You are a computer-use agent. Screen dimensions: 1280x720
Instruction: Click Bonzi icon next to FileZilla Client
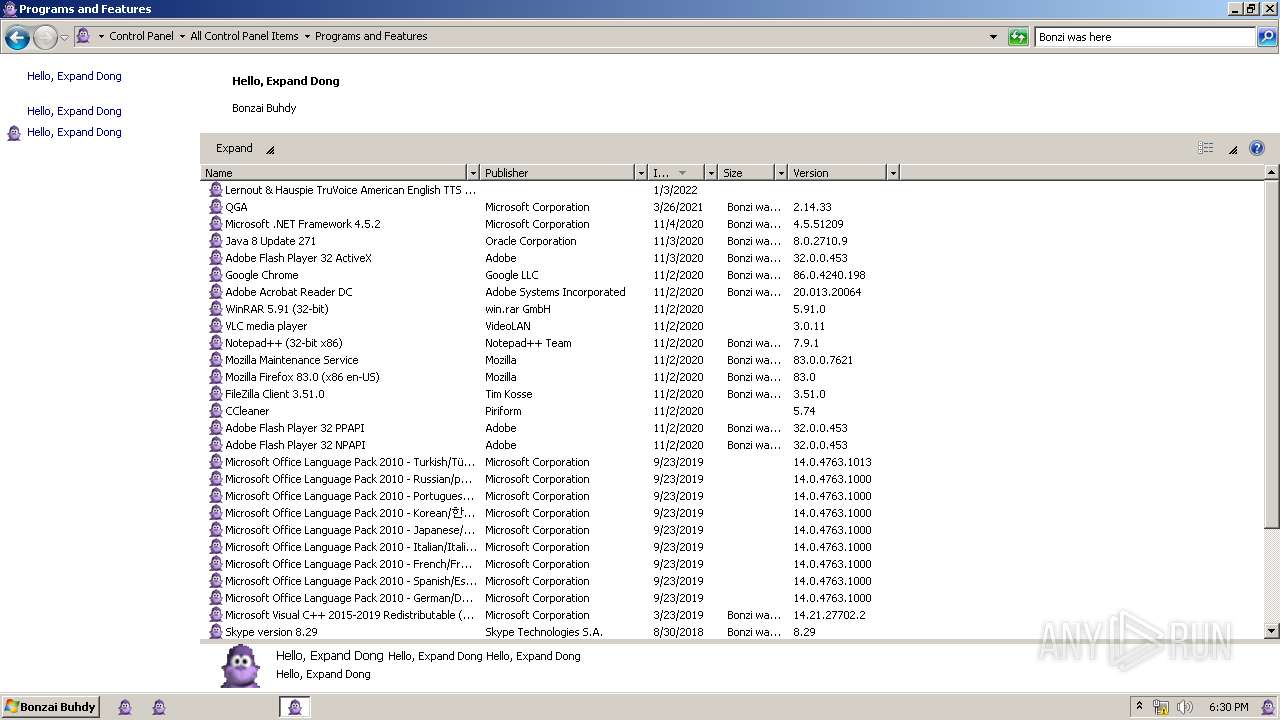[215, 394]
